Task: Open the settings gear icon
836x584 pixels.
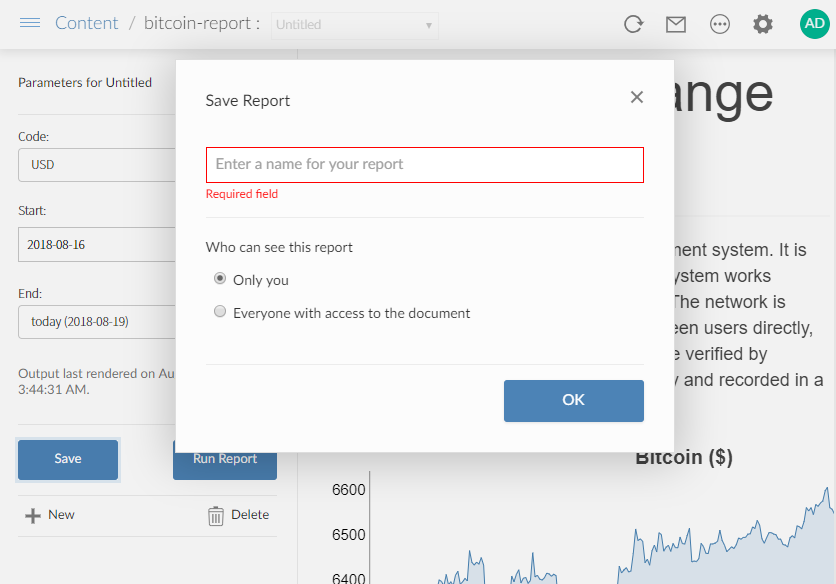Action: pos(763,24)
